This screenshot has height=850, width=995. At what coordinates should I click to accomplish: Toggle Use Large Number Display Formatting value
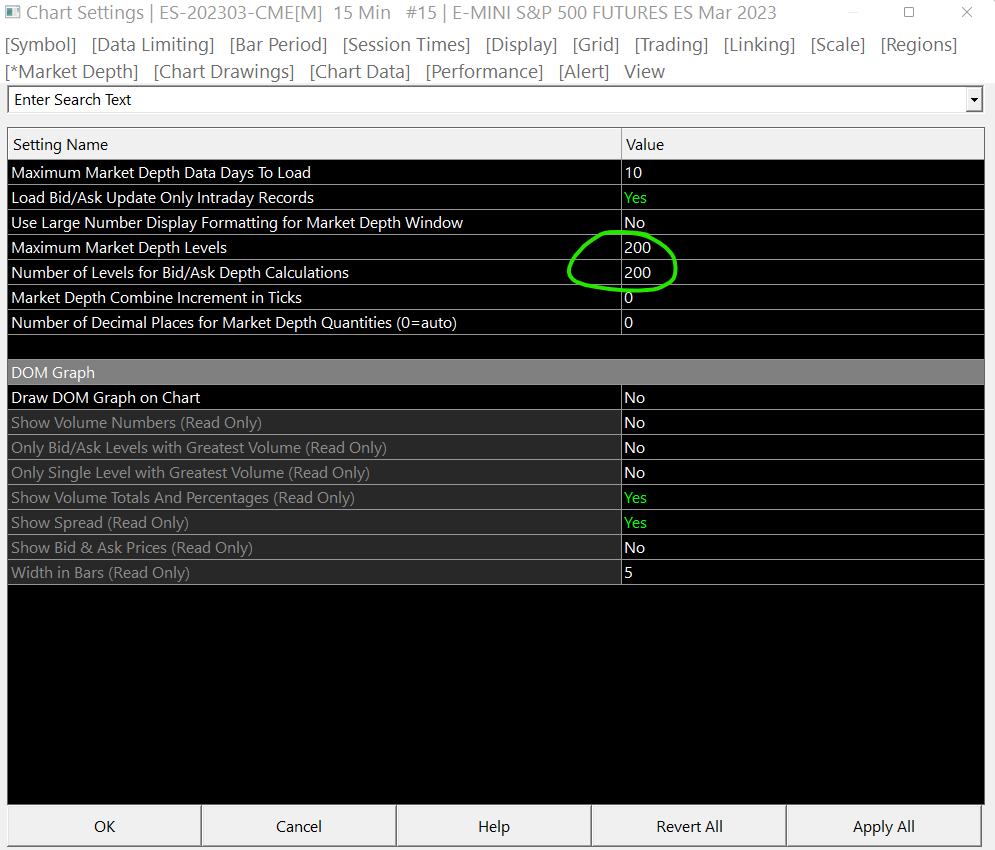803,223
